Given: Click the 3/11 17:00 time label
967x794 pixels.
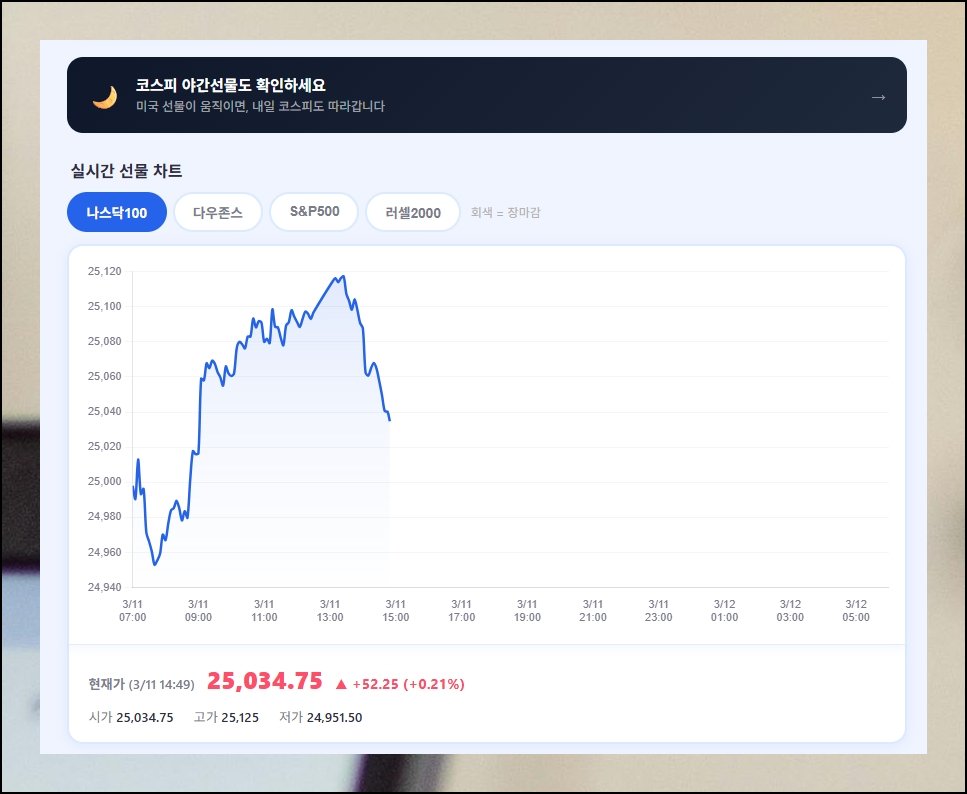Looking at the screenshot, I should pyautogui.click(x=461, y=611).
